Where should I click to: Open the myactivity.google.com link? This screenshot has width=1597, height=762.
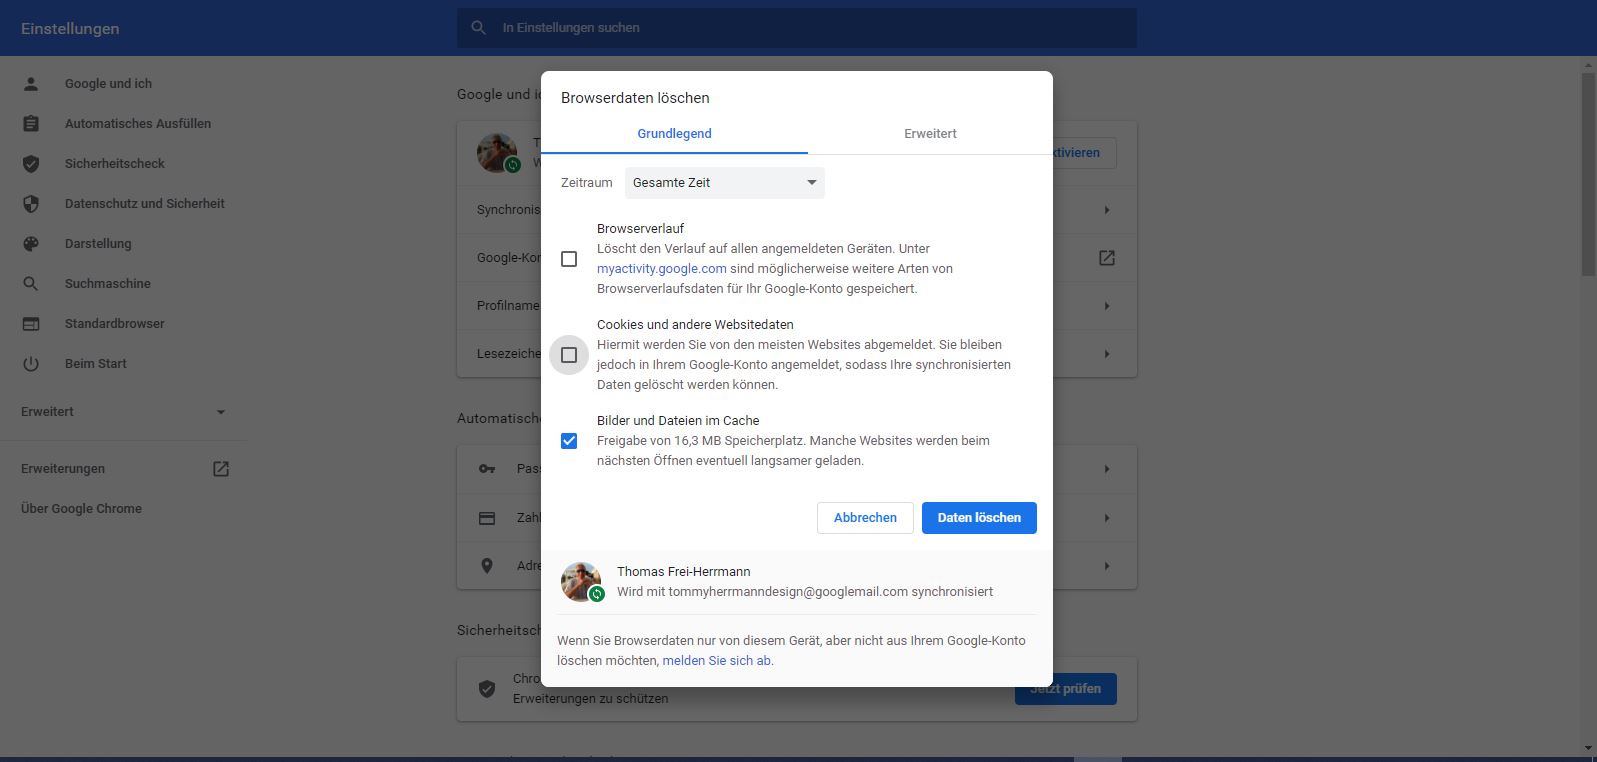(661, 269)
